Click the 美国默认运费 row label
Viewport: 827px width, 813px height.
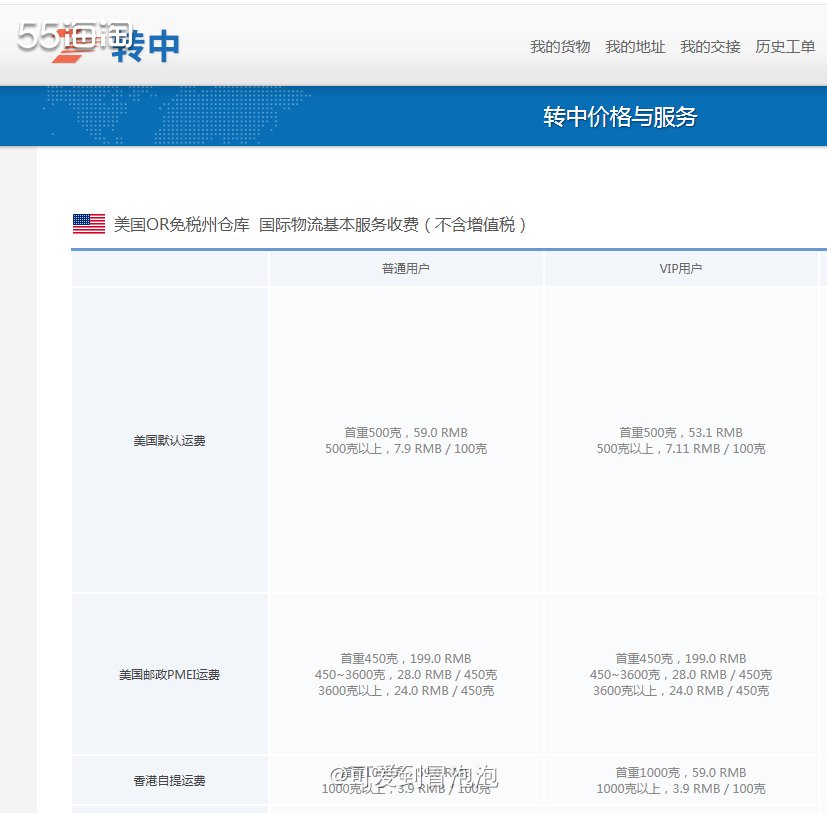click(168, 440)
